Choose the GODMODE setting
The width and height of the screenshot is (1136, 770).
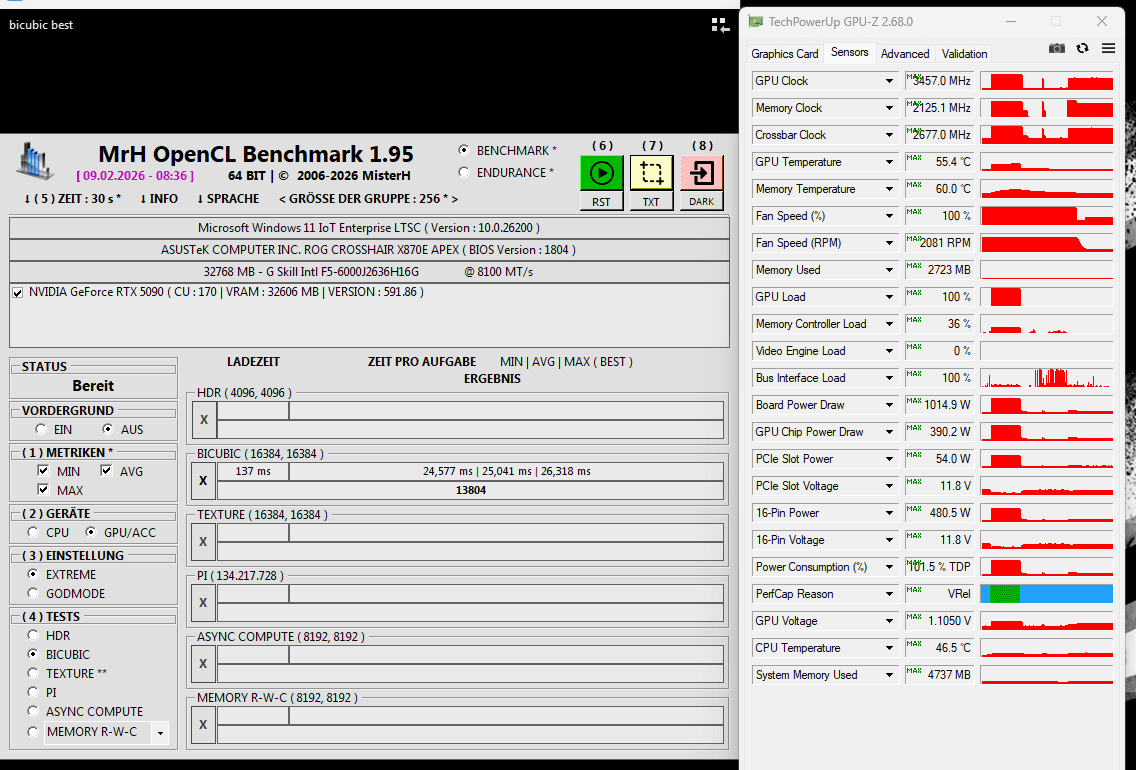coord(33,593)
